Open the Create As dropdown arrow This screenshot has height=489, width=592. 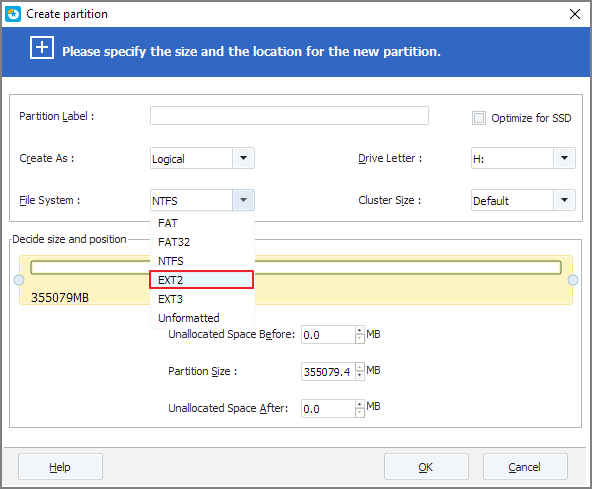pyautogui.click(x=243, y=158)
